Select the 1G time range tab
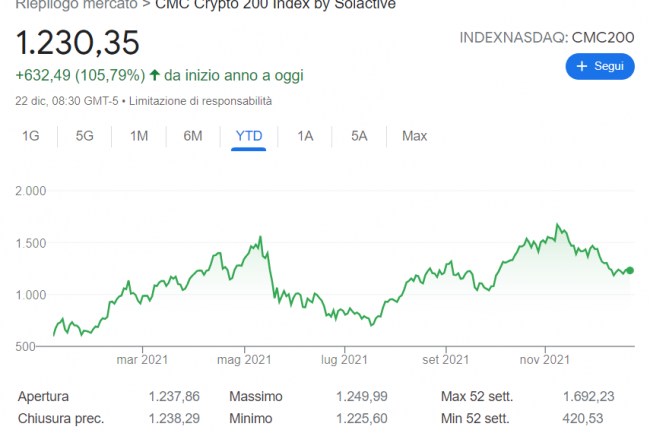The width and height of the screenshot is (650, 433). point(31,136)
